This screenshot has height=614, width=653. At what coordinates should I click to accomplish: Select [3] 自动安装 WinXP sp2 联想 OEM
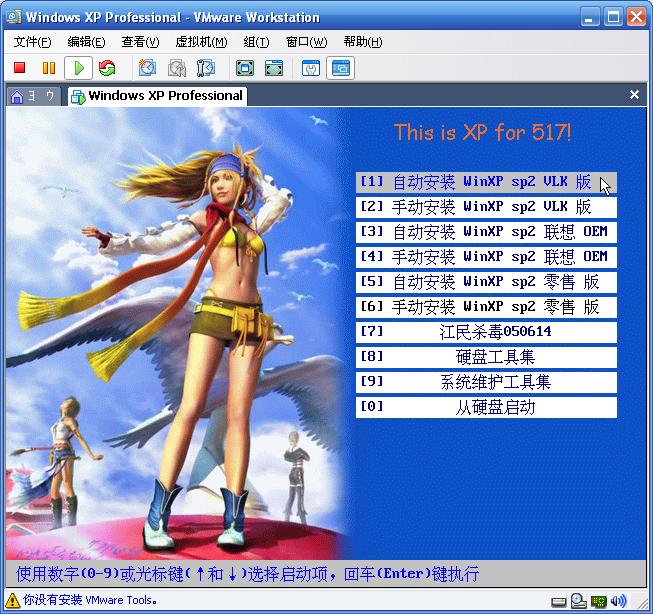pos(486,232)
